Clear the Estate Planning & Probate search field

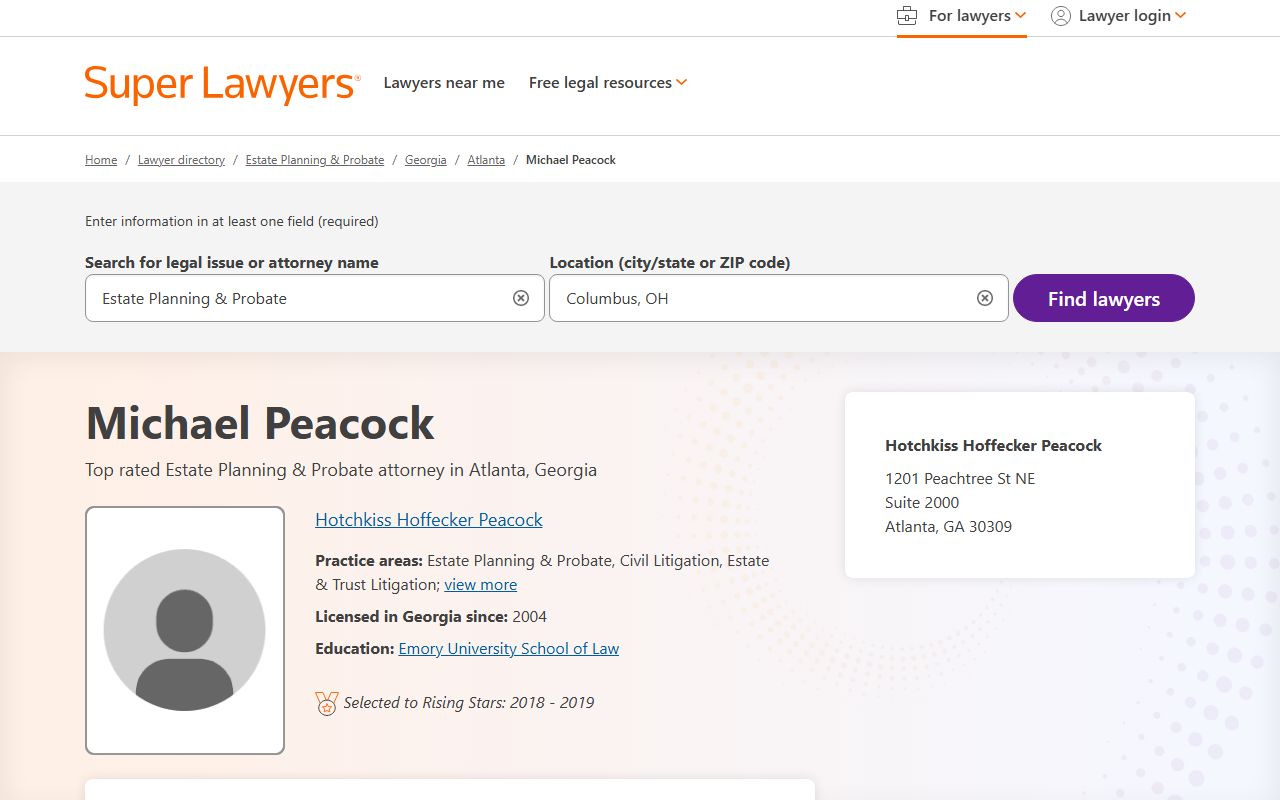pyautogui.click(x=521, y=298)
